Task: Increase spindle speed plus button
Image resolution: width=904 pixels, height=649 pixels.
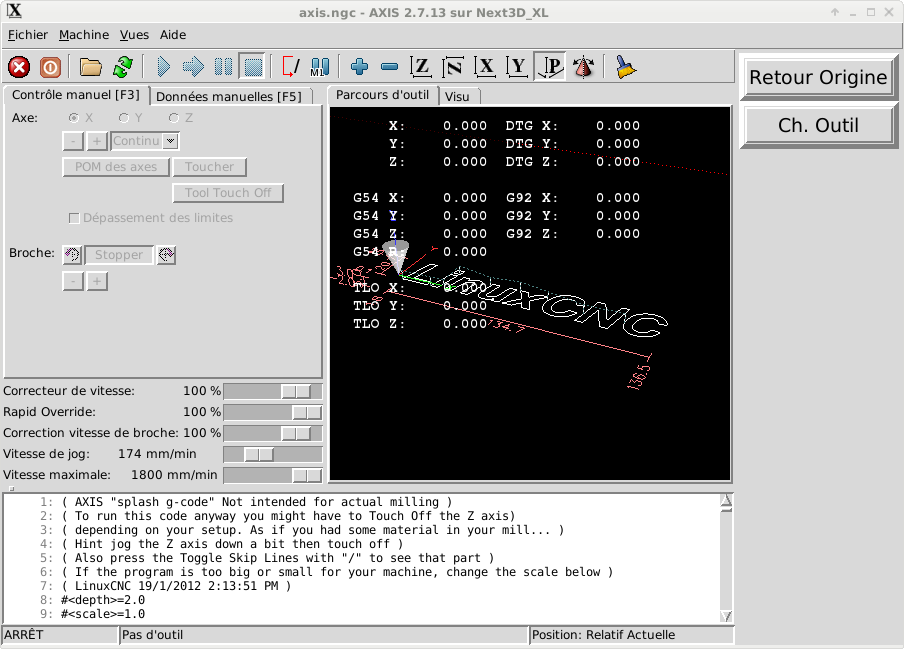Action: (97, 281)
